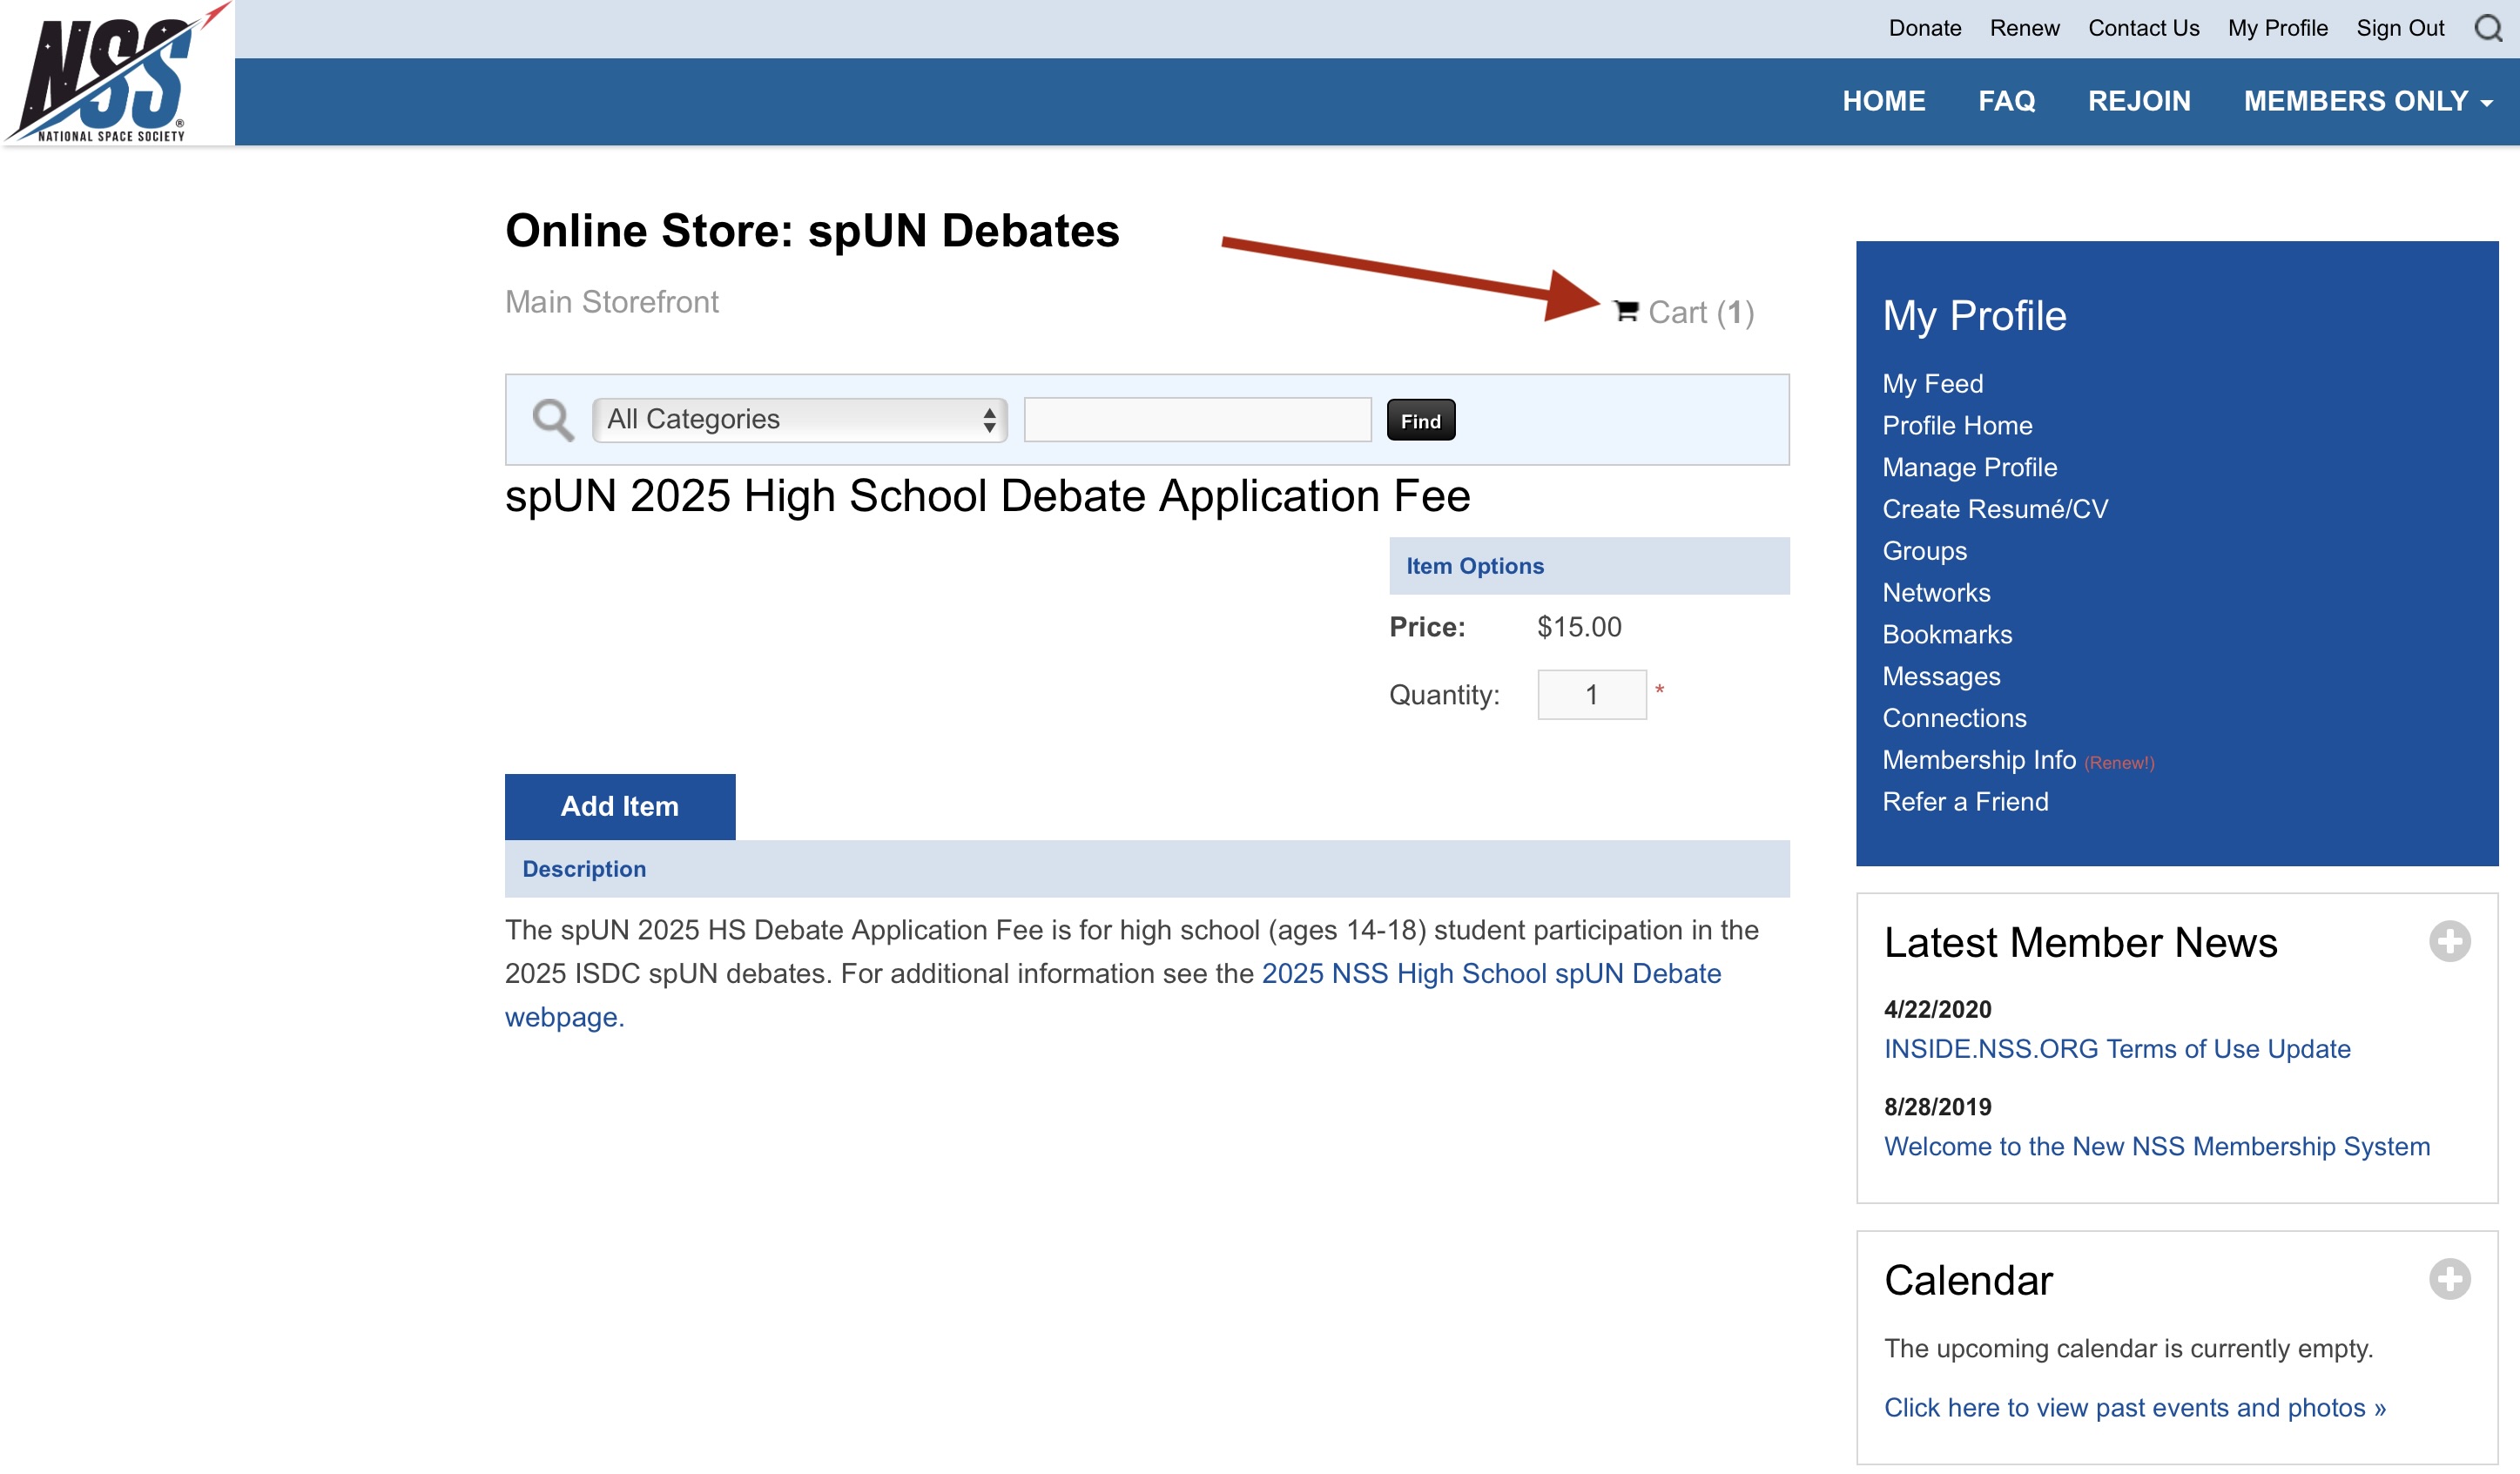The width and height of the screenshot is (2520, 1474).
Task: Click the Add Item button
Action: coord(619,806)
